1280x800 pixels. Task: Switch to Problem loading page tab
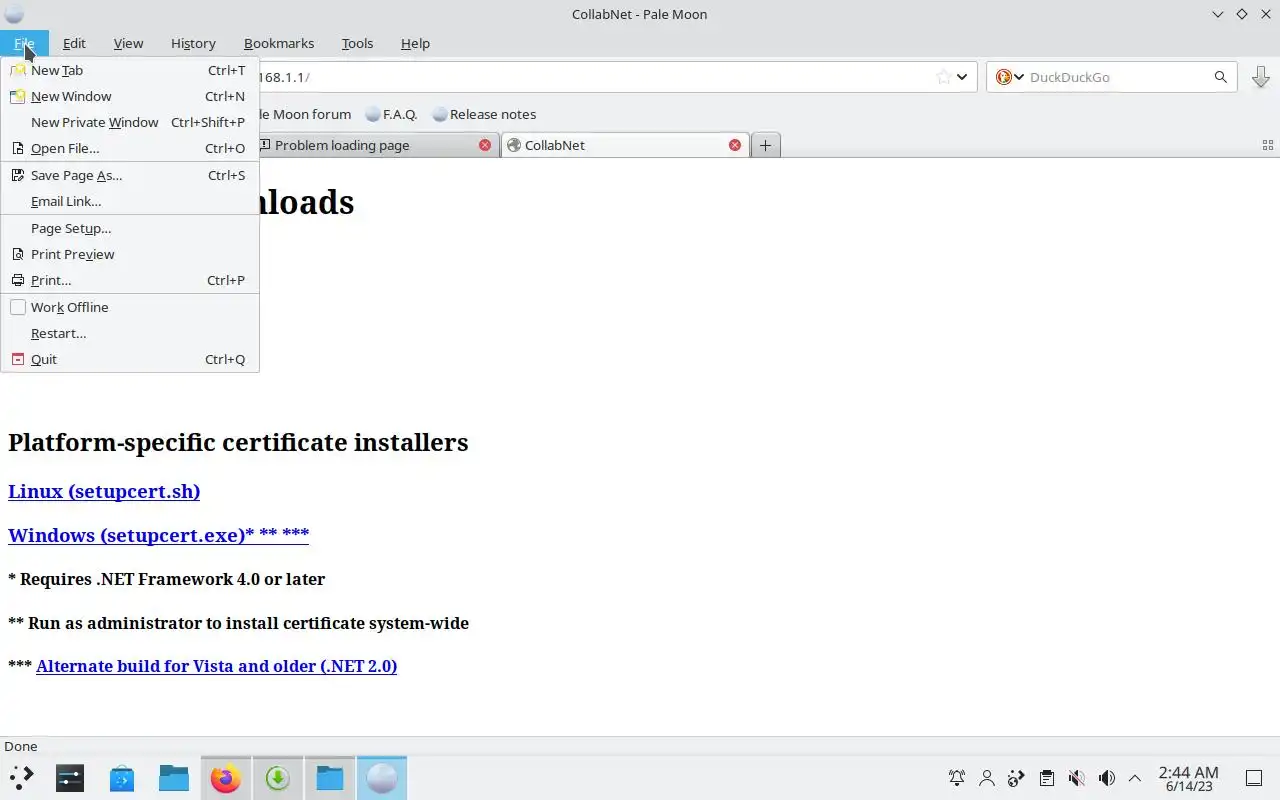coord(372,145)
